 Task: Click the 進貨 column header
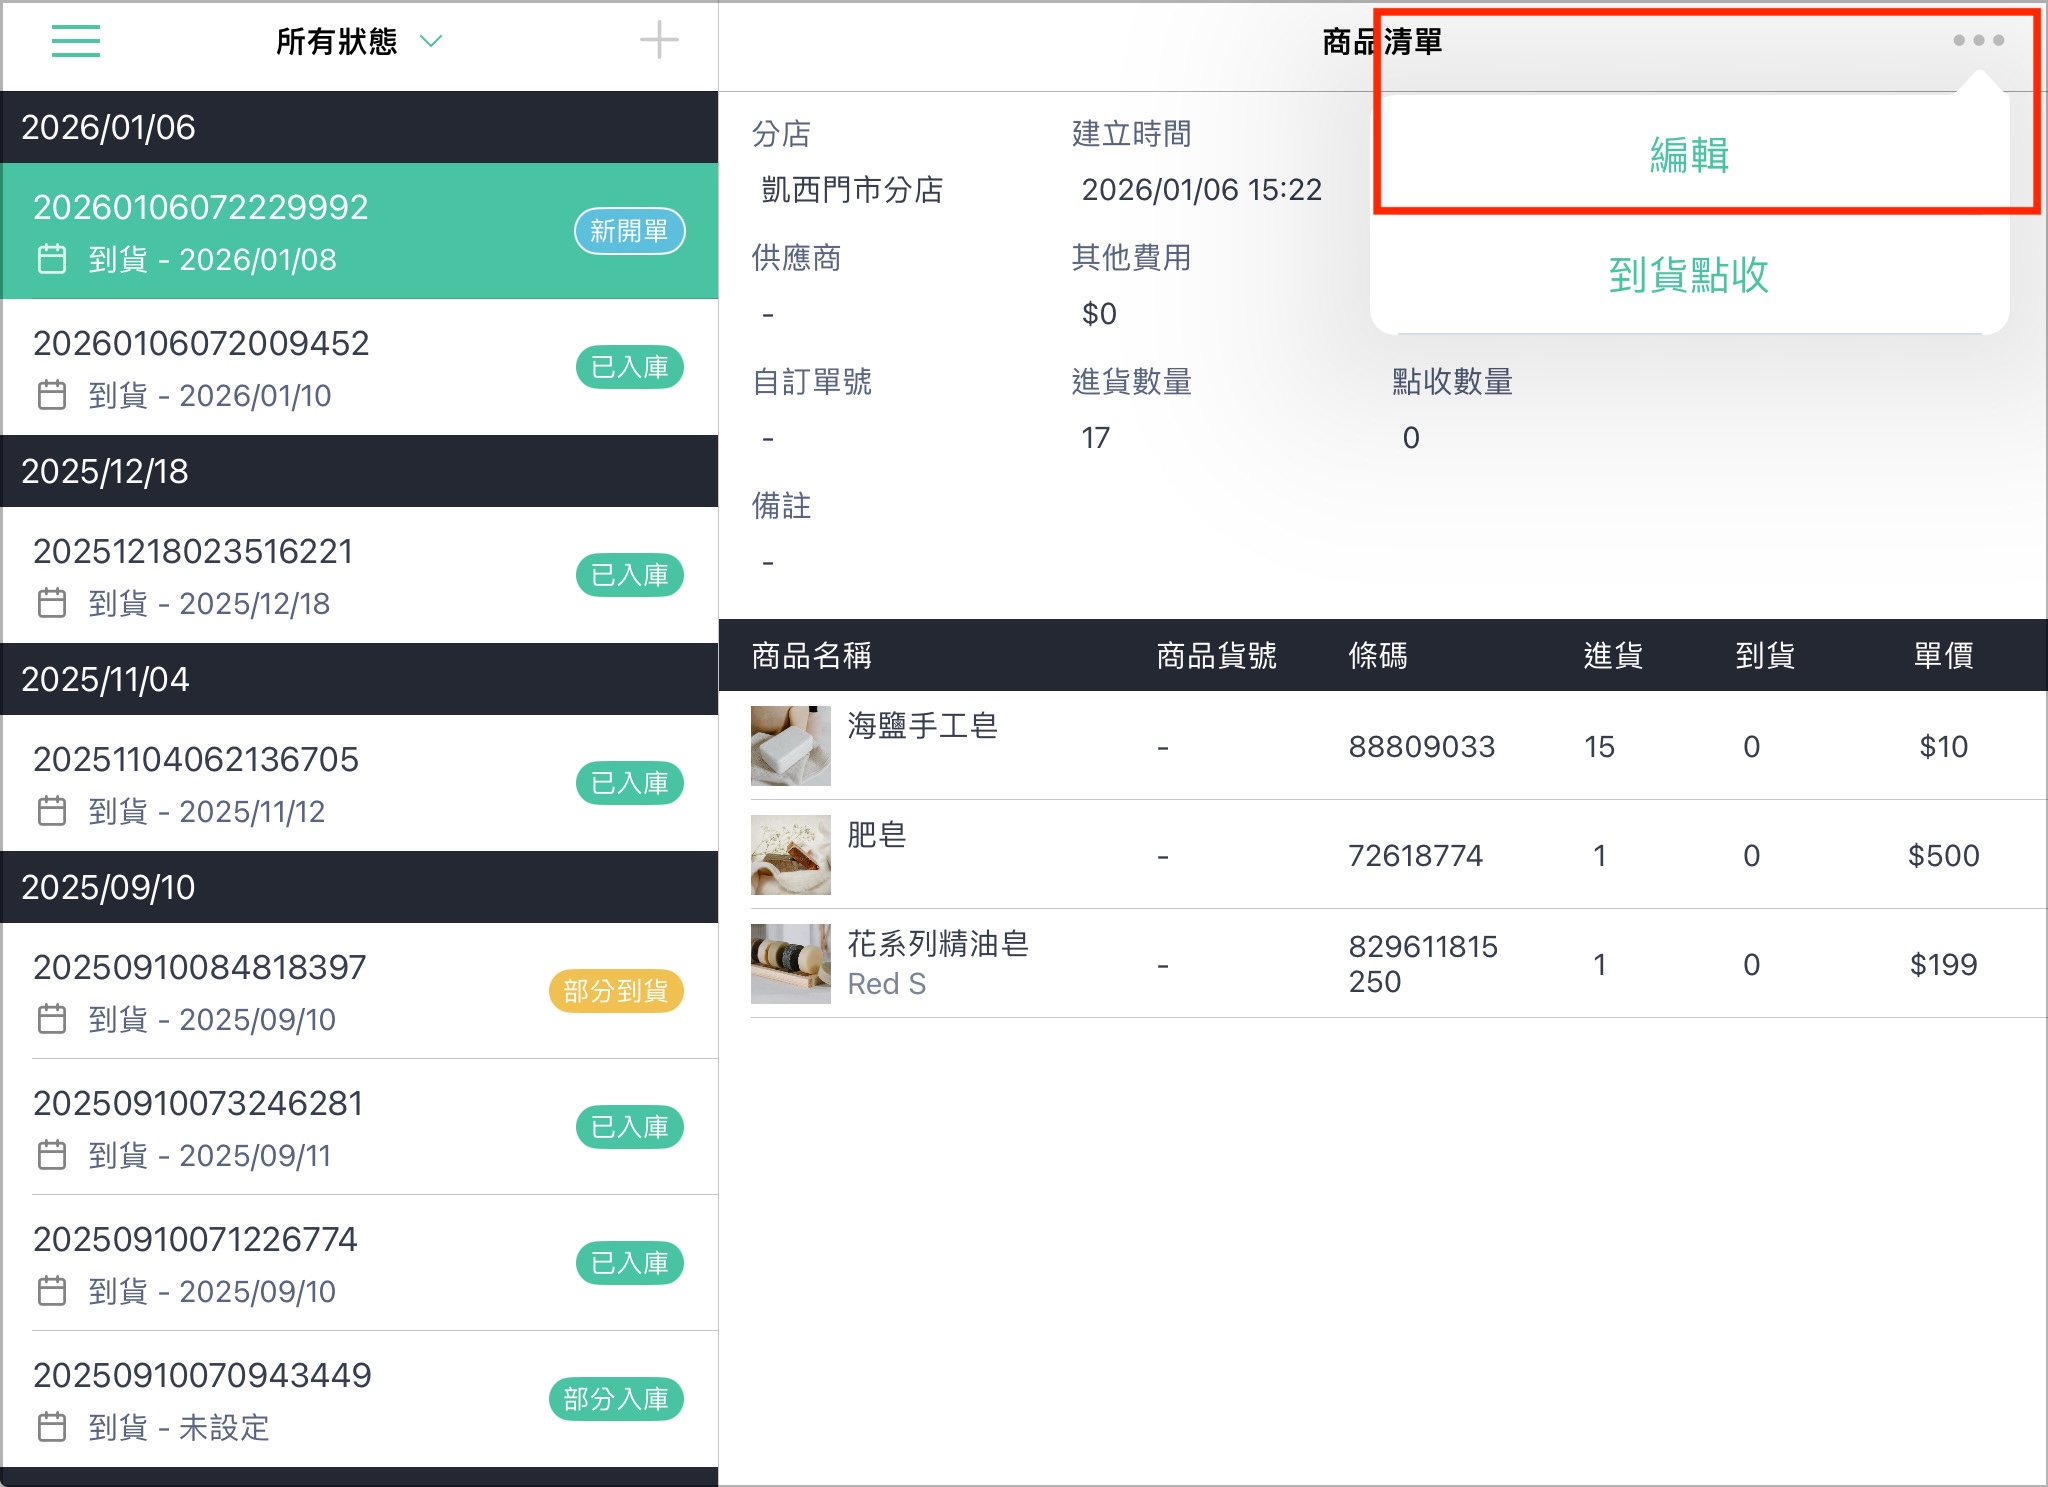[x=1612, y=655]
